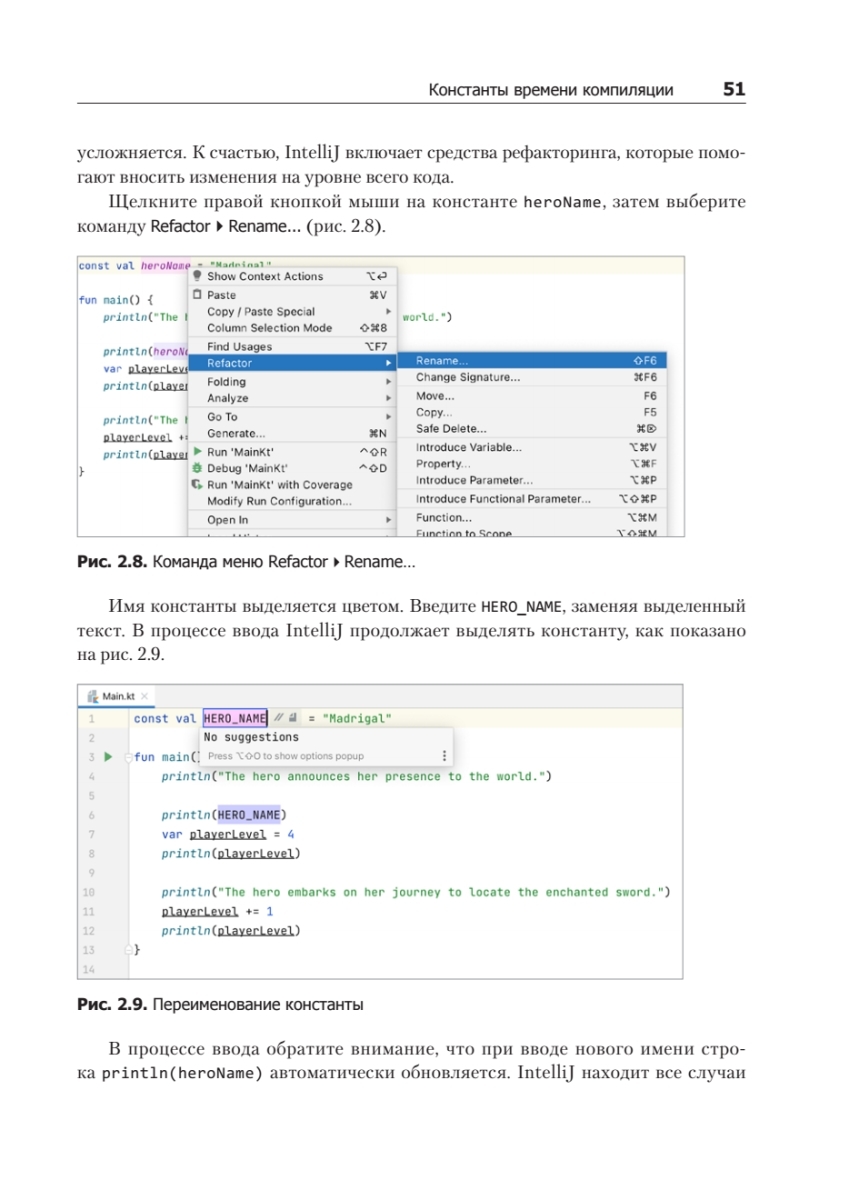
Task: Close the Main.kt editor tab
Action: pos(145,696)
